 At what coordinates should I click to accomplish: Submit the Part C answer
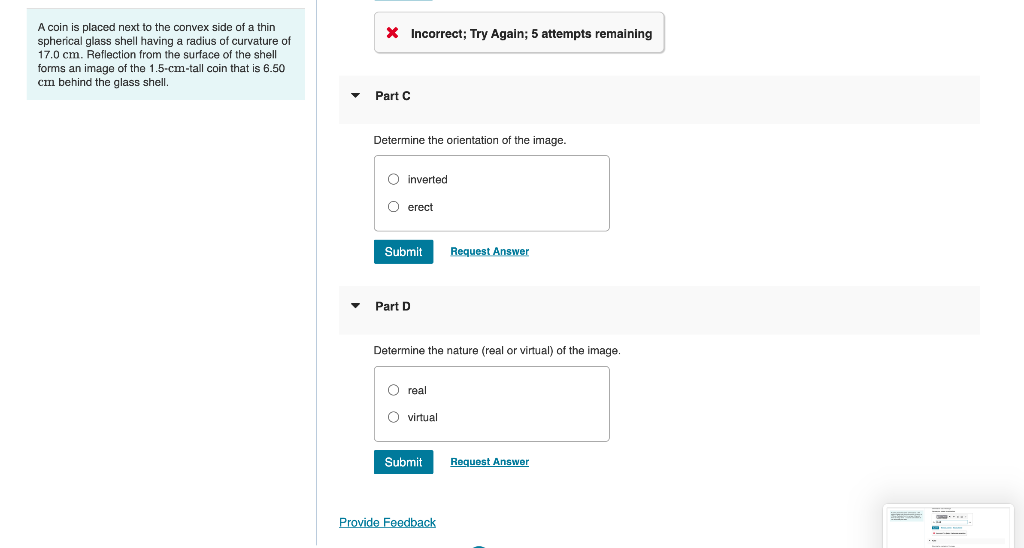(x=403, y=252)
